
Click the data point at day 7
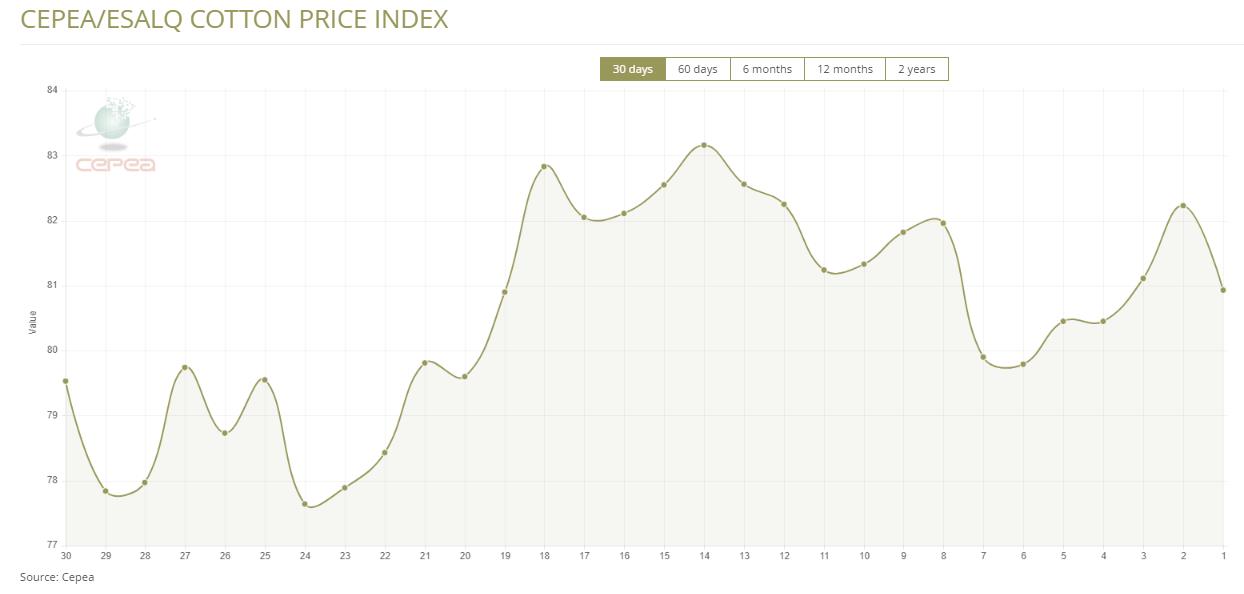click(x=983, y=357)
